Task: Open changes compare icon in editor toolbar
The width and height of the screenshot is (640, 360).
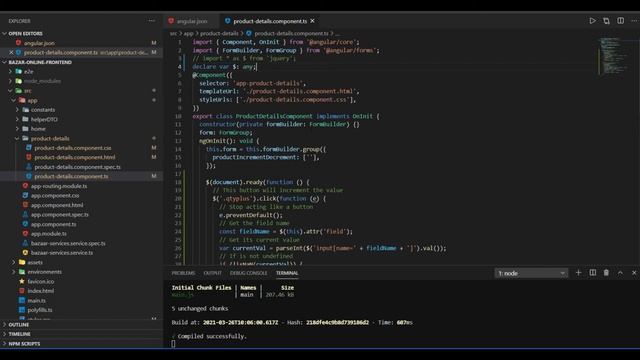Action: (x=606, y=21)
